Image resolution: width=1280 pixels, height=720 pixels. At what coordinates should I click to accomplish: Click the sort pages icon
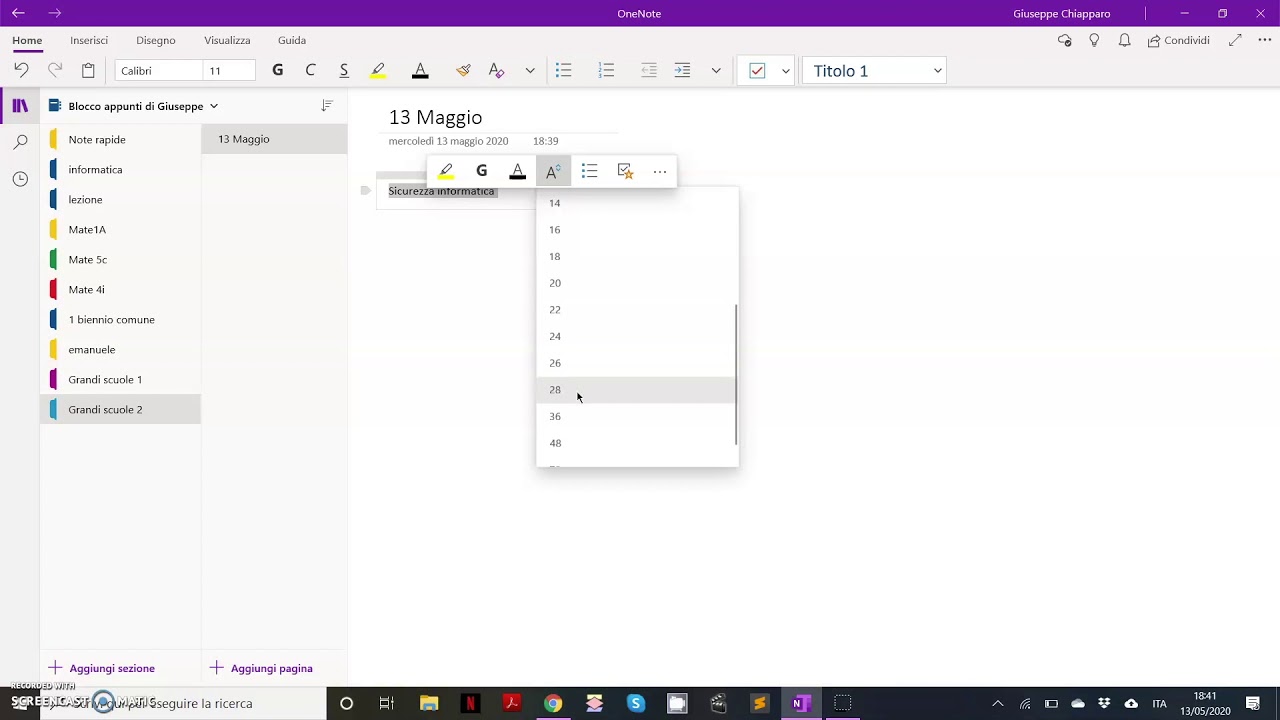pyautogui.click(x=326, y=105)
